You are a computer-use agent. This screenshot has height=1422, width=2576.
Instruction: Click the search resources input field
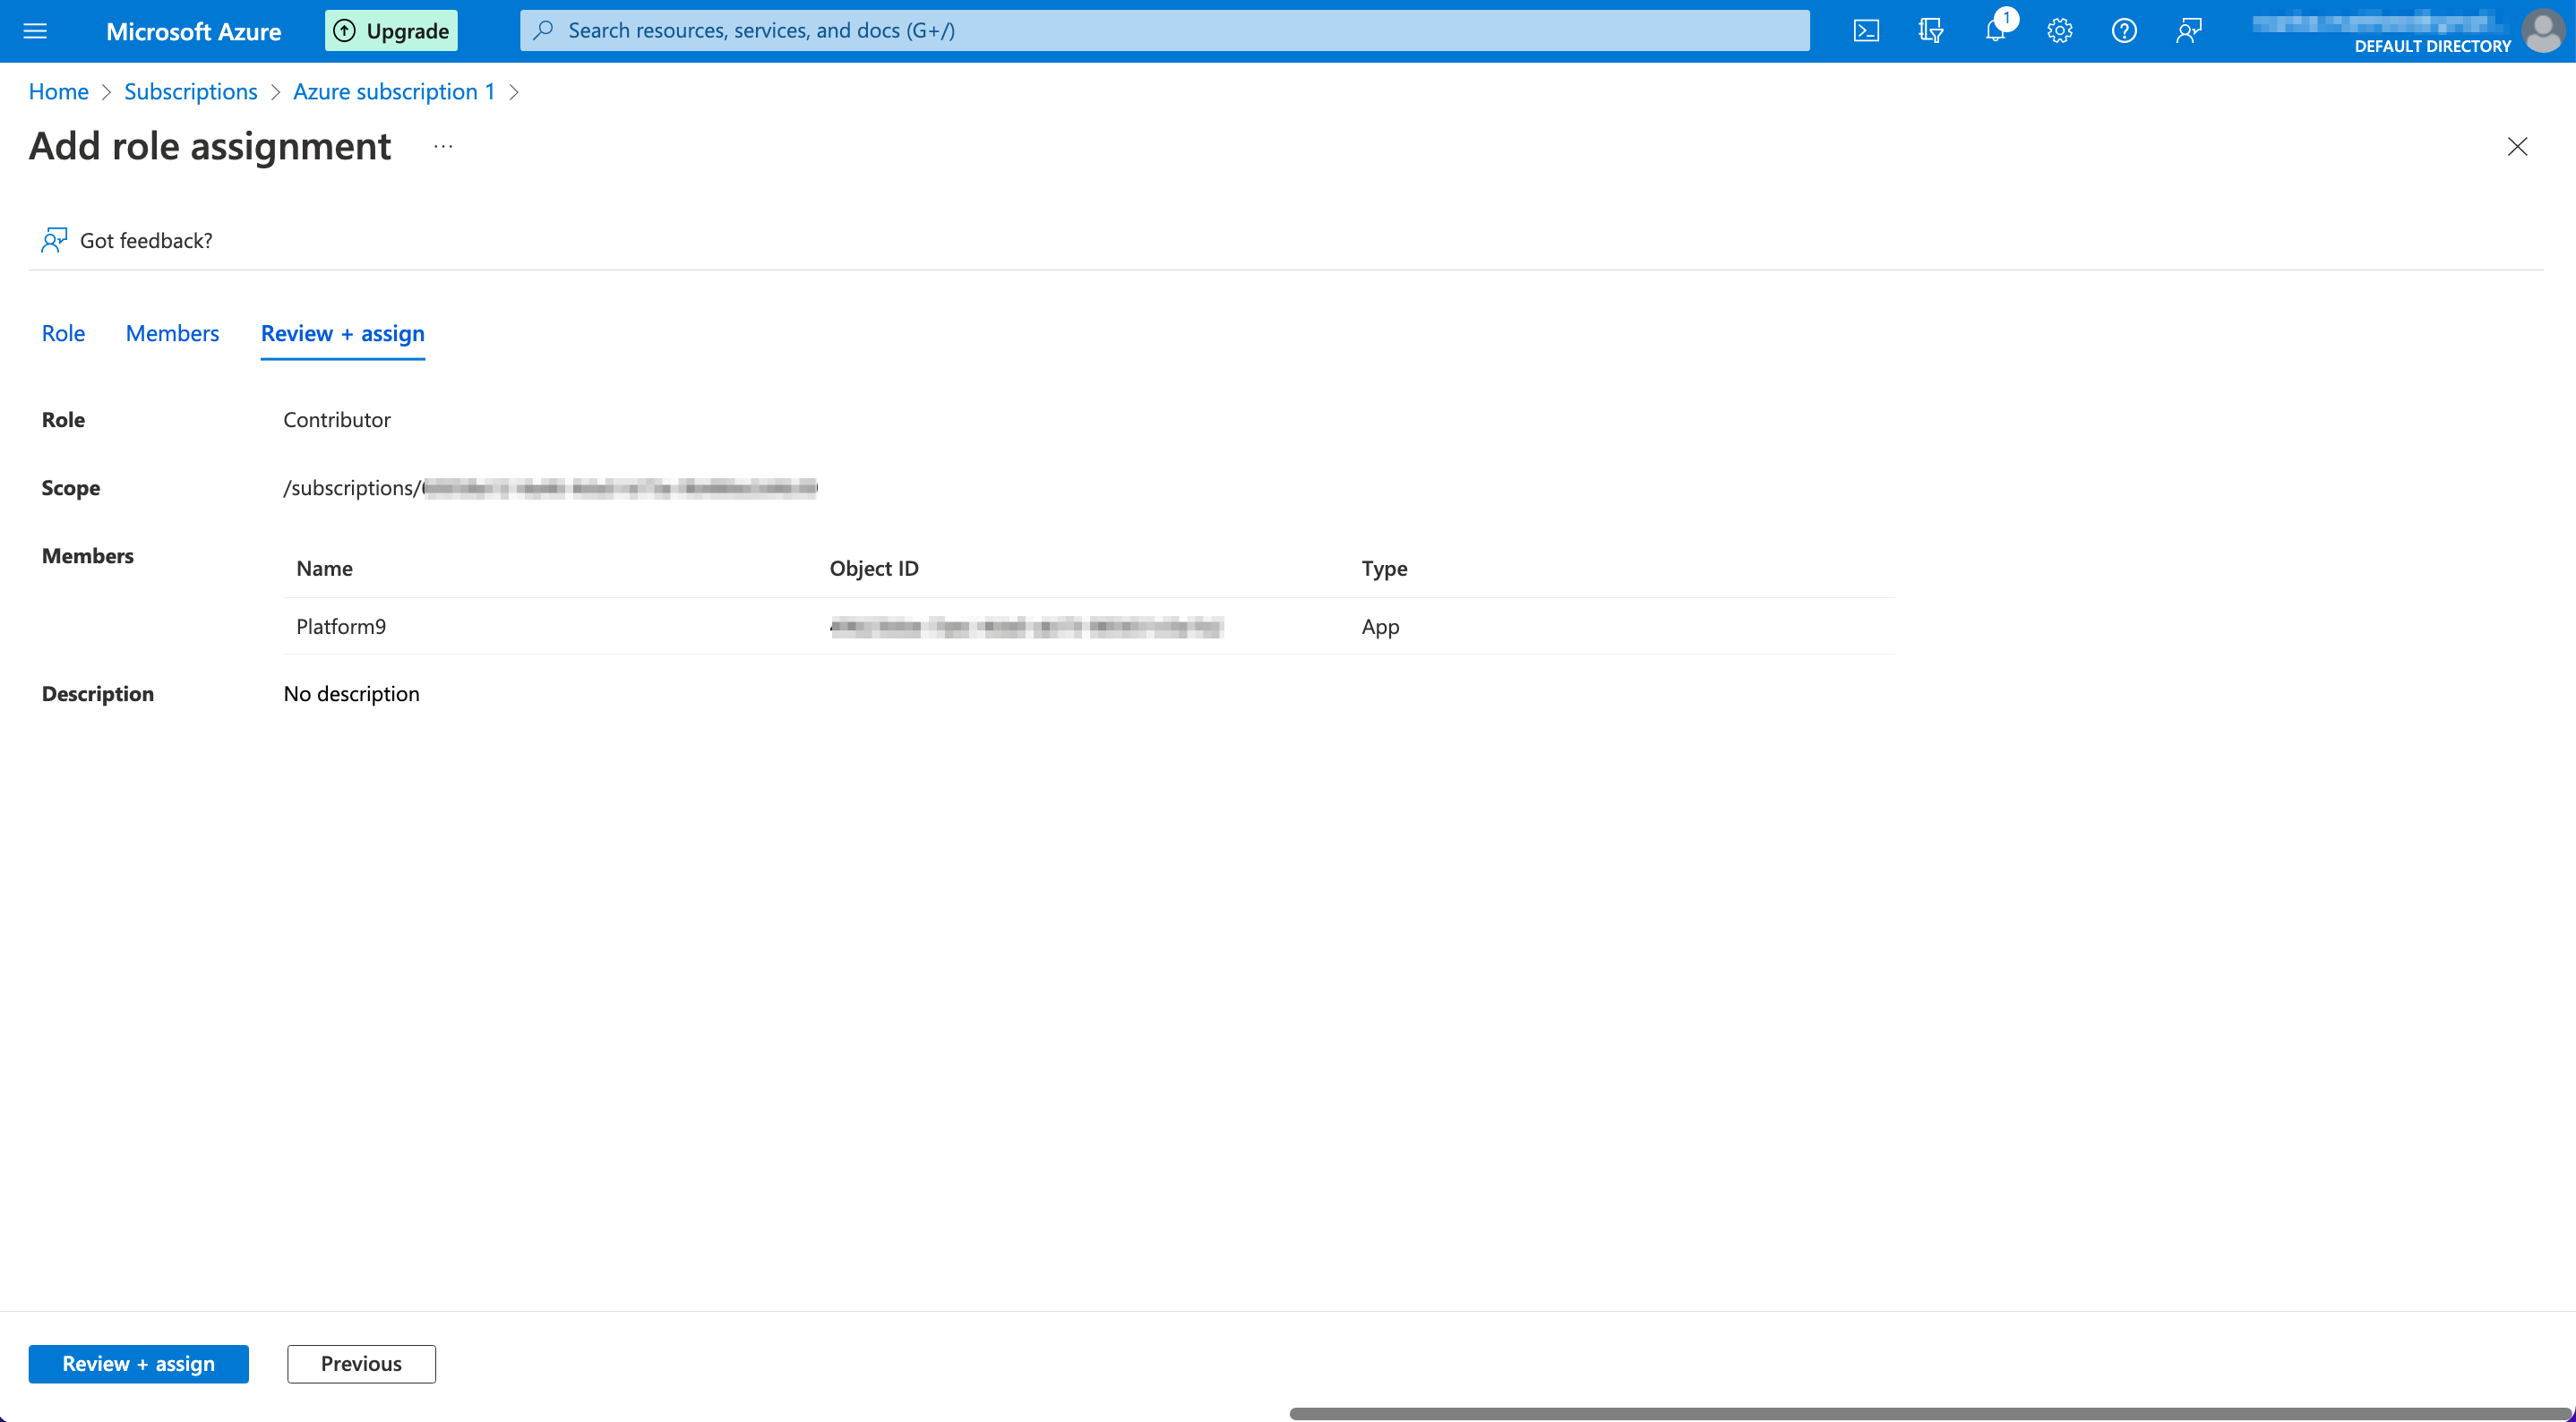point(1164,31)
